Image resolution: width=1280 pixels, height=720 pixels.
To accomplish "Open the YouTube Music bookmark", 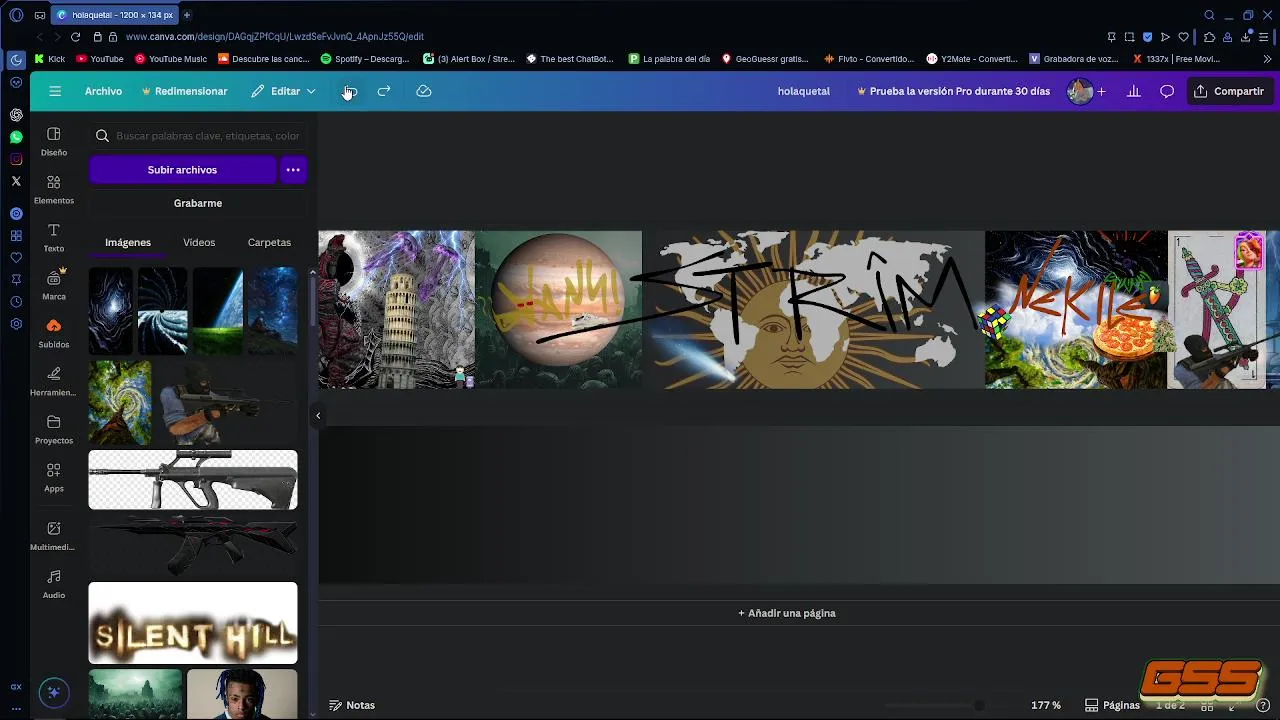I will pos(171,59).
